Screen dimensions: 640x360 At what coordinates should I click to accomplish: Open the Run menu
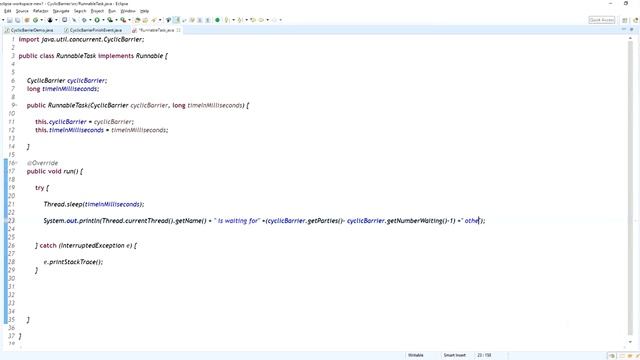click(112, 11)
